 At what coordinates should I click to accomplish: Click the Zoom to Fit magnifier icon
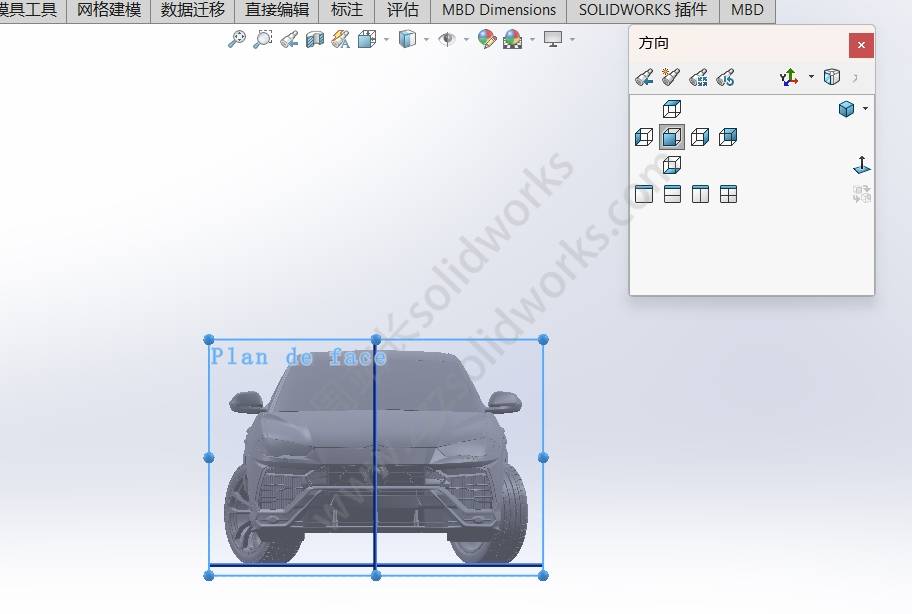click(x=237, y=39)
